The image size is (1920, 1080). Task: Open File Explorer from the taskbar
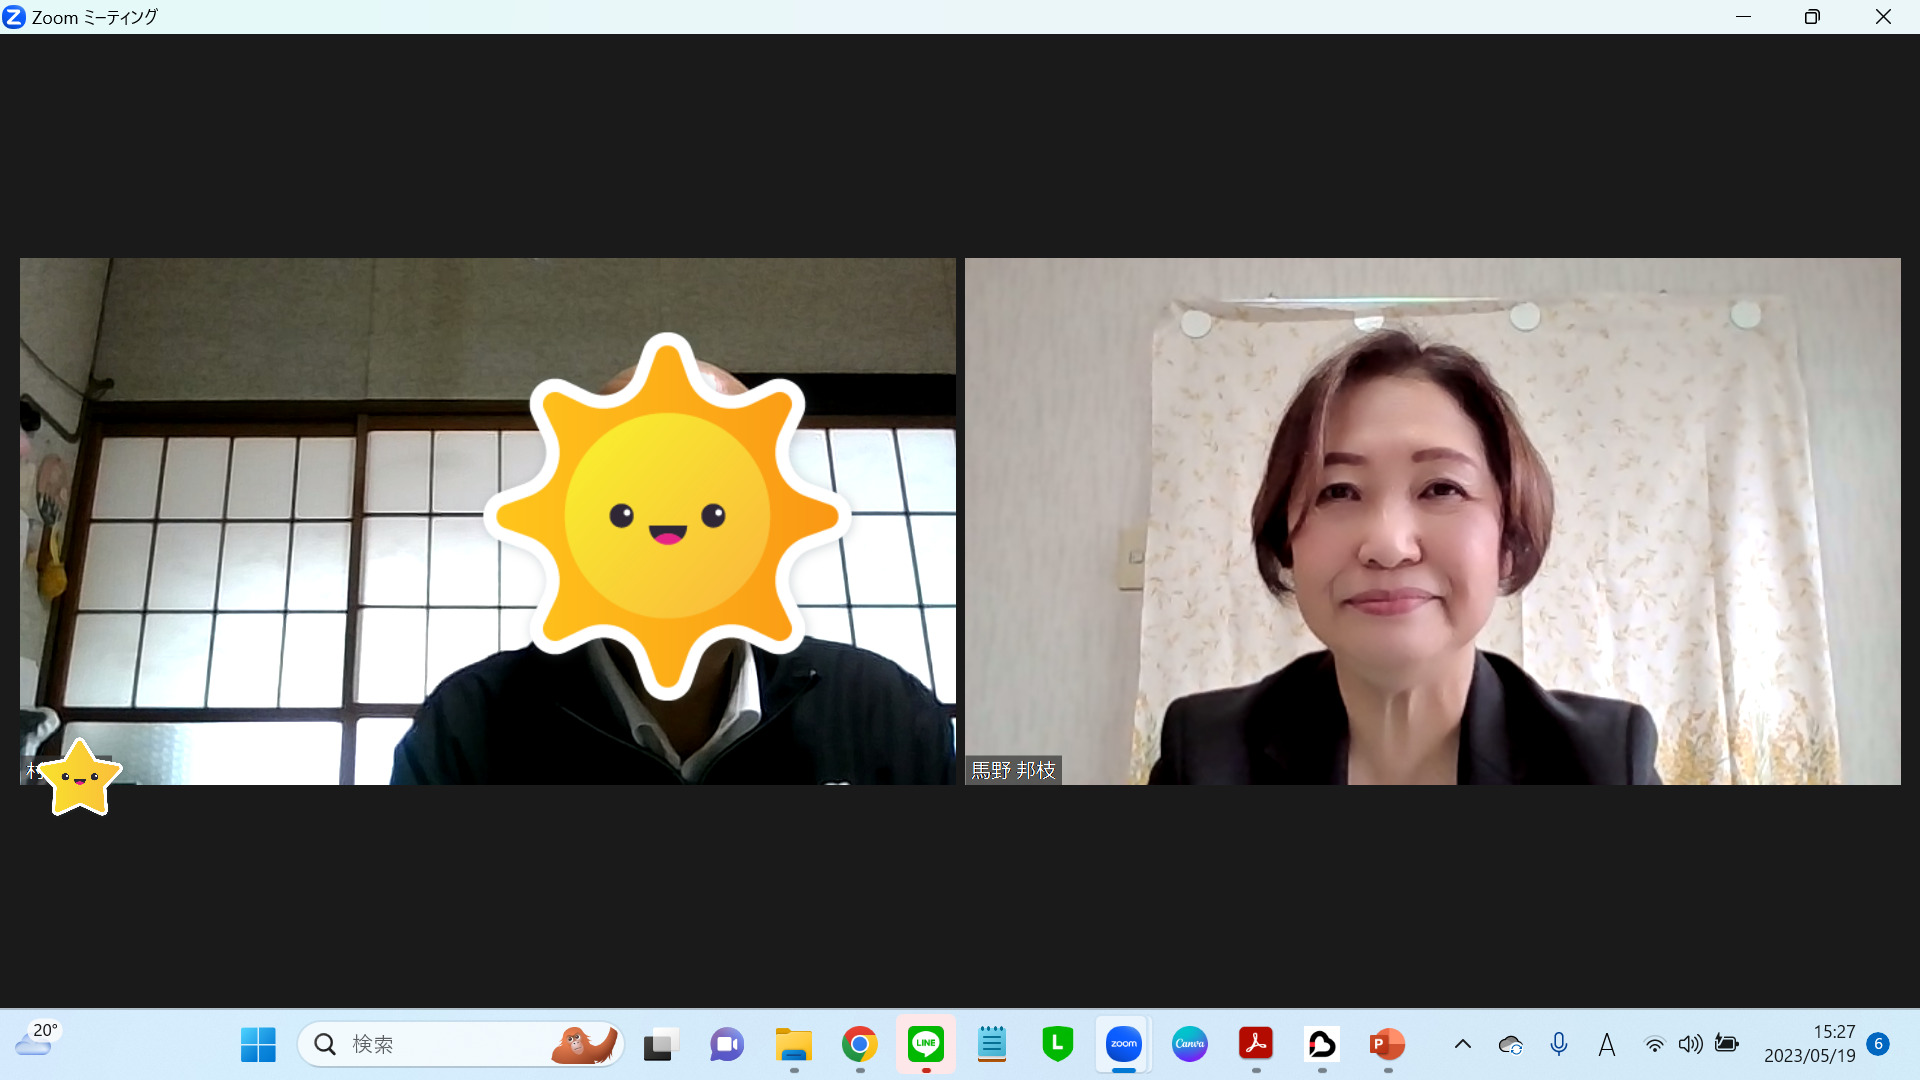[x=793, y=1044]
